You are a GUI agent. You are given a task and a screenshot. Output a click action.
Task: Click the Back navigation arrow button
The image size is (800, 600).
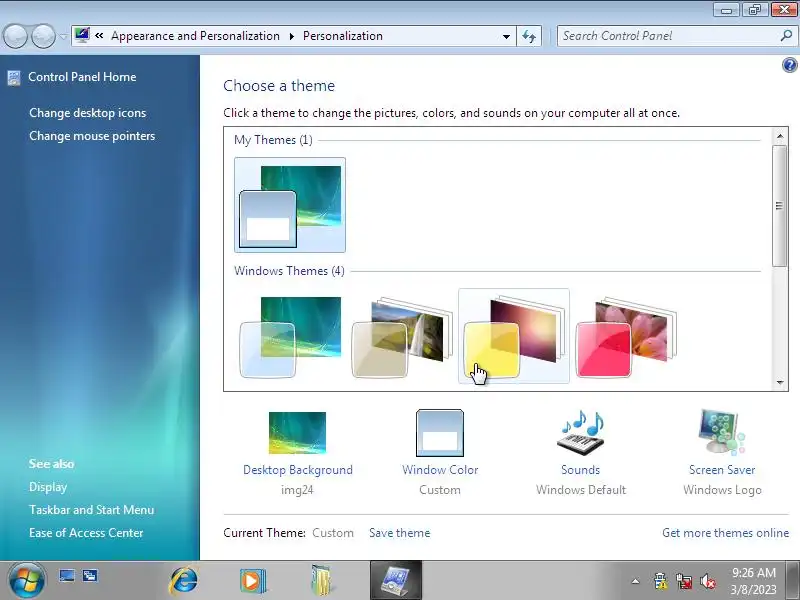(x=15, y=36)
